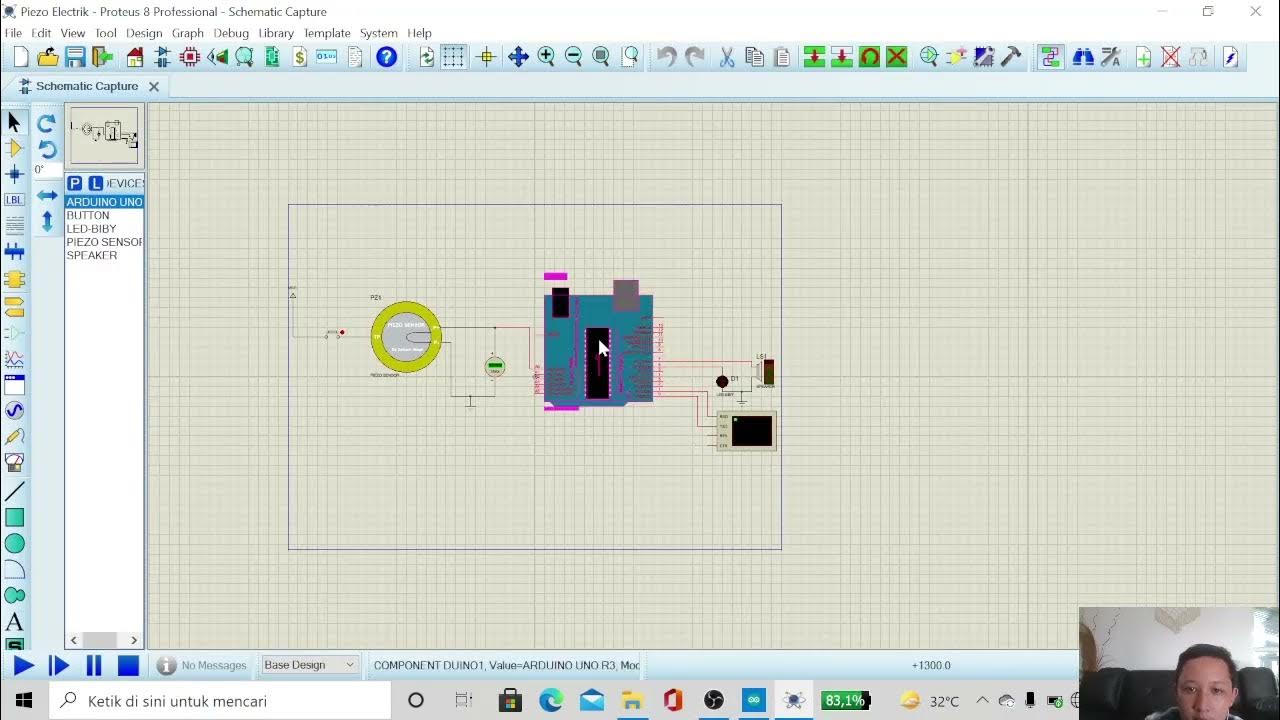
Task: Open the Design menu
Action: pyautogui.click(x=144, y=33)
